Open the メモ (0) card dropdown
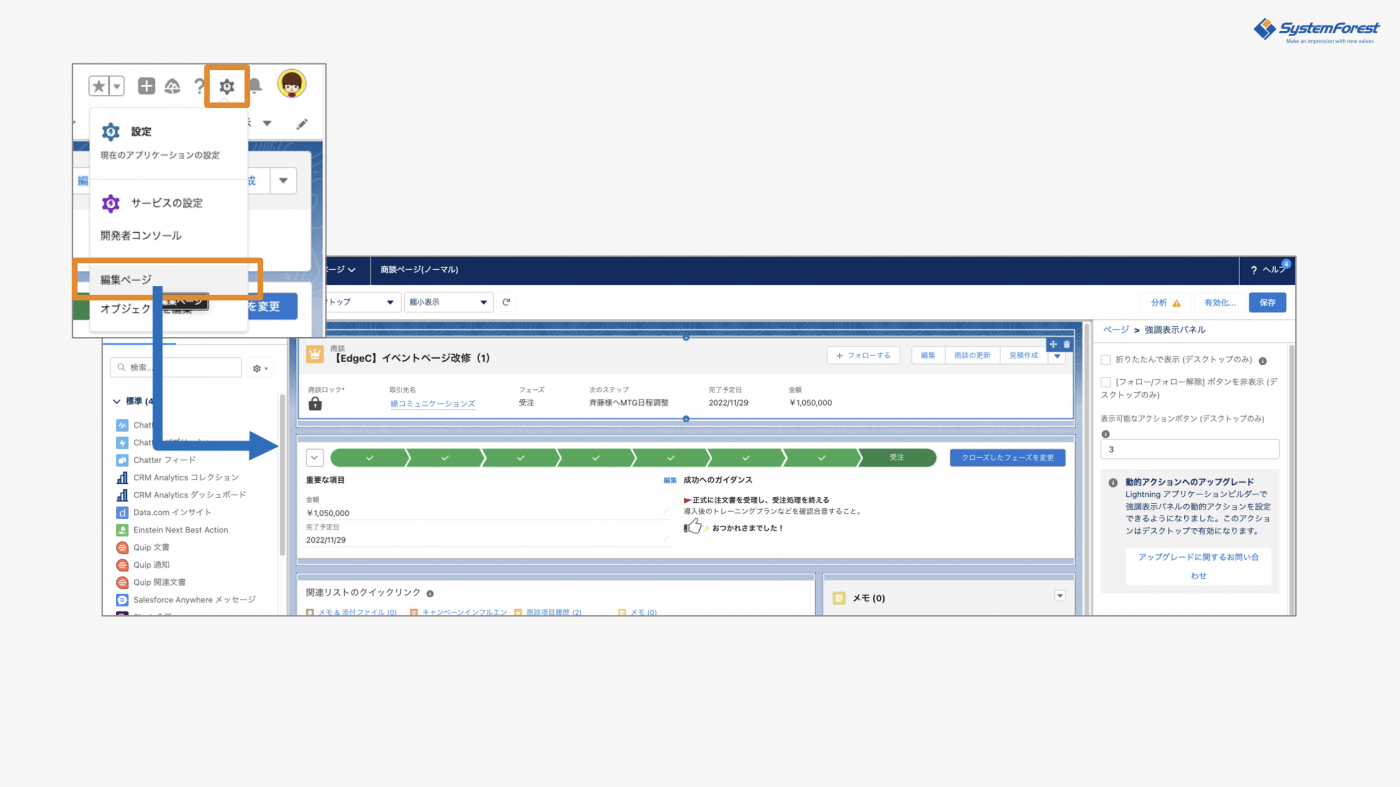 (x=1060, y=596)
